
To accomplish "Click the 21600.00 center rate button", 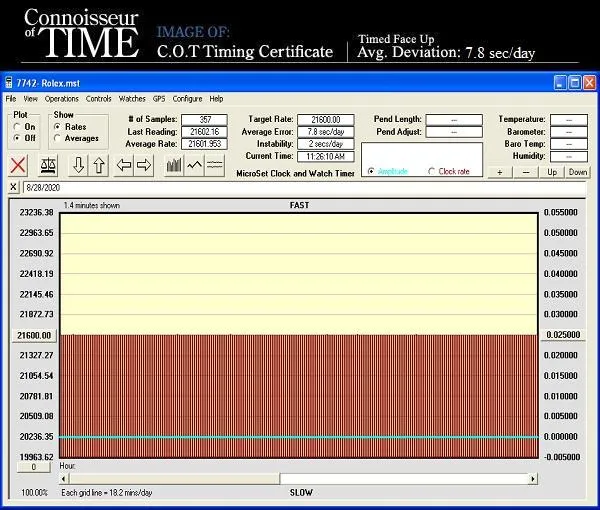I will (34, 335).
